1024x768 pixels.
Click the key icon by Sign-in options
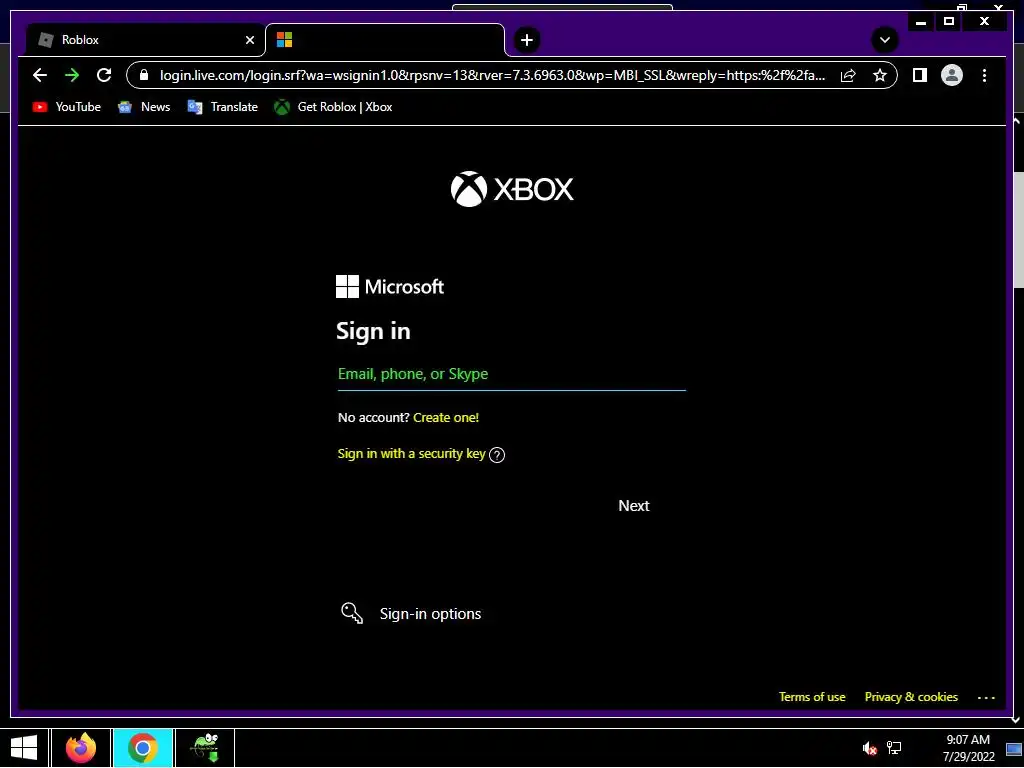pyautogui.click(x=352, y=613)
